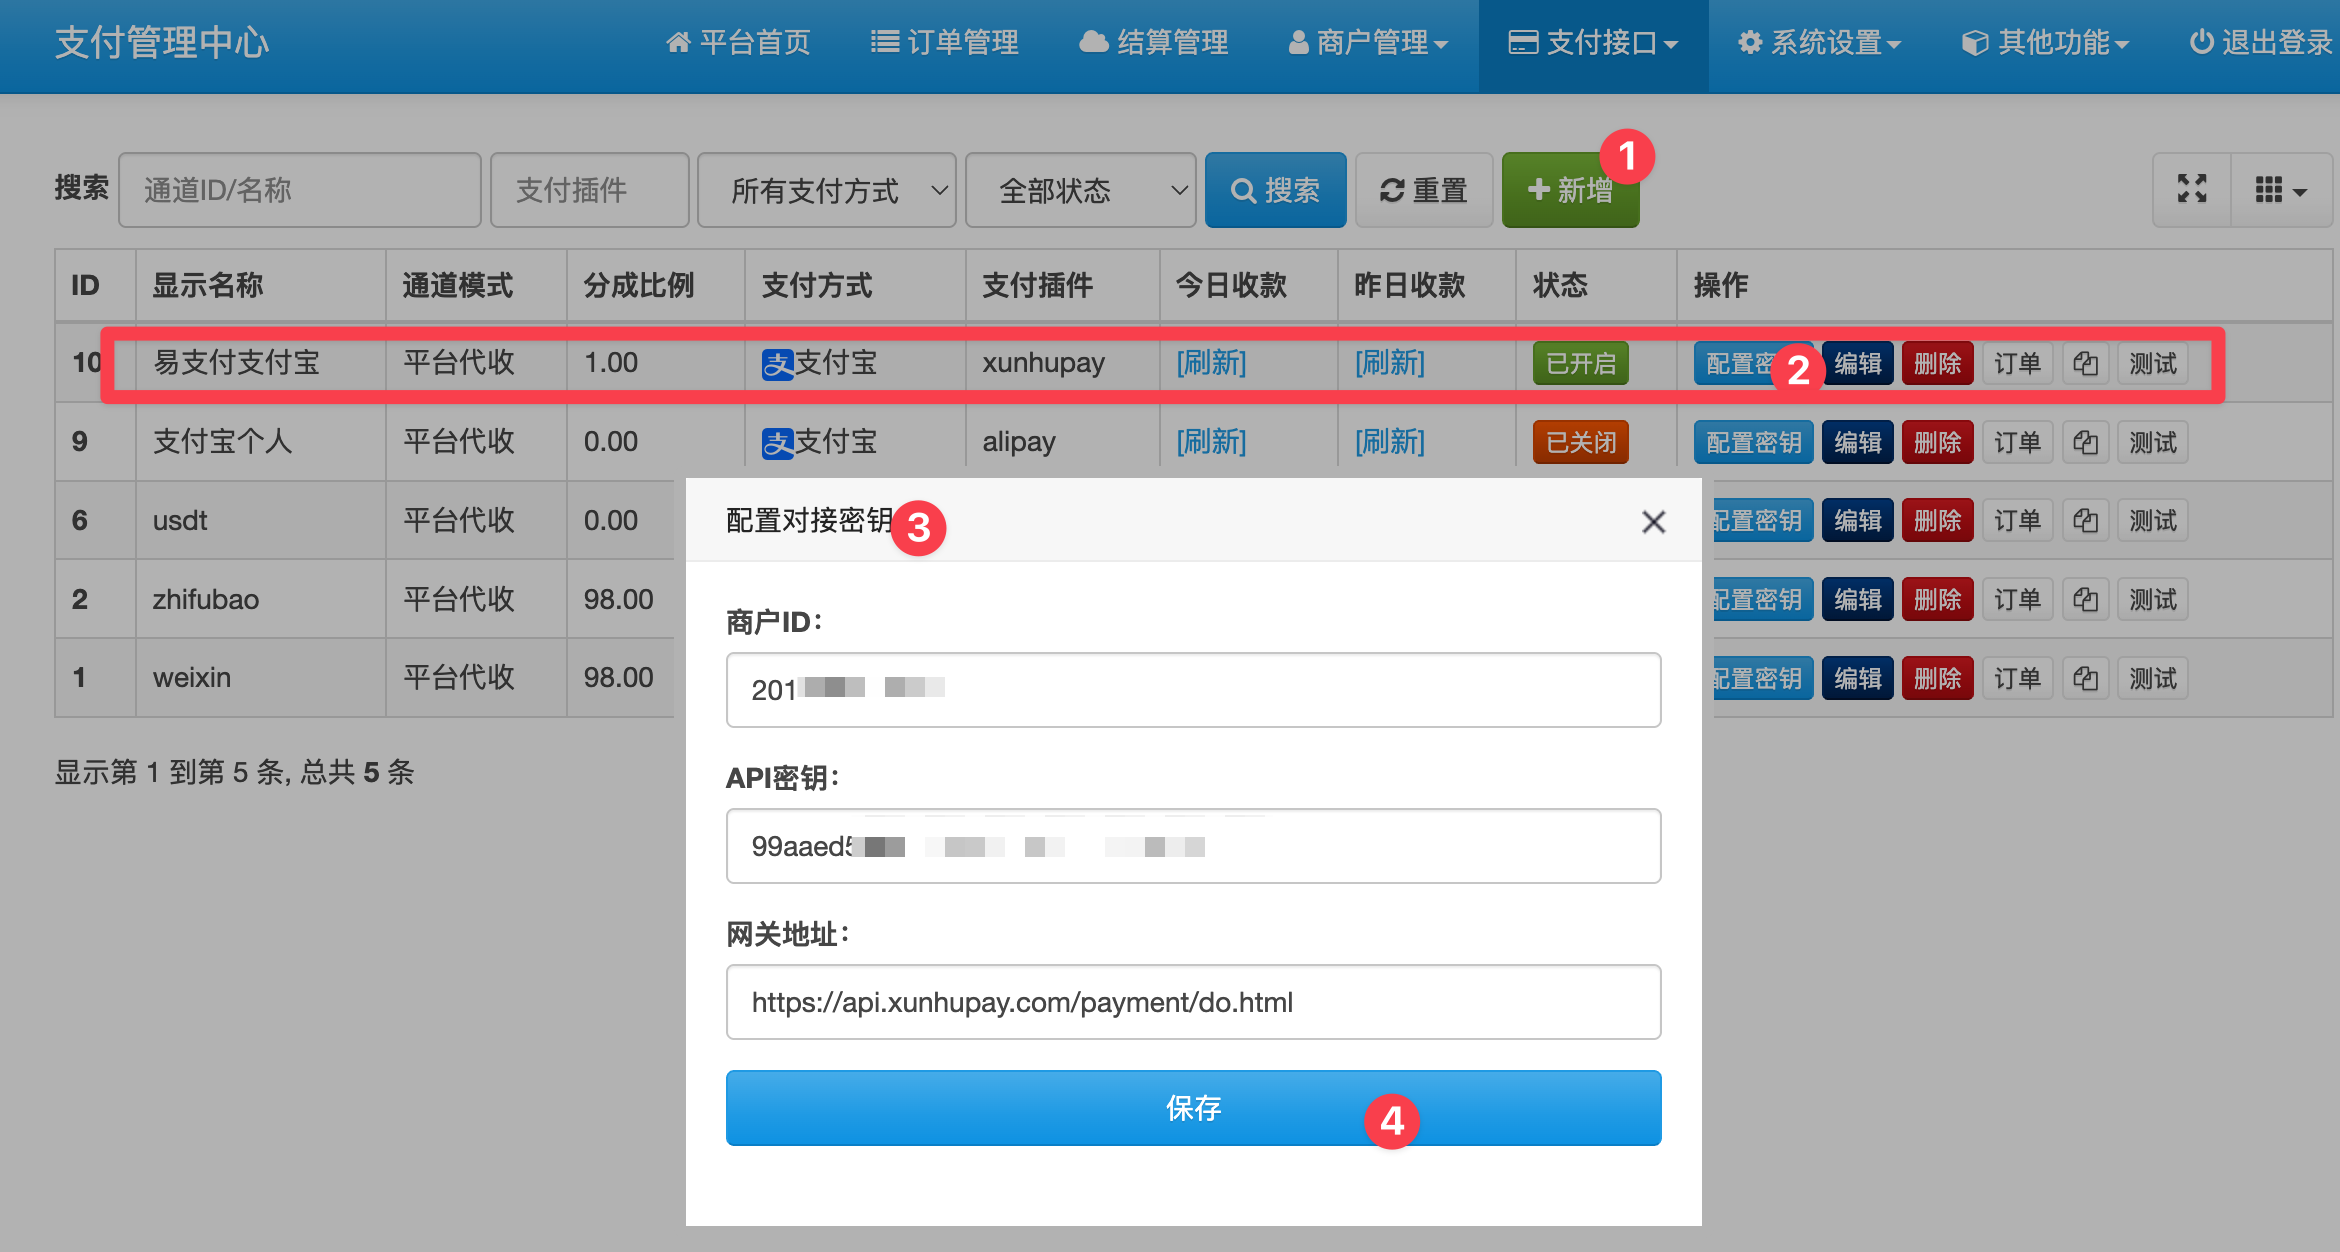This screenshot has height=1252, width=2340.
Task: Click 删除 button for 支付宝个人
Action: point(1937,441)
